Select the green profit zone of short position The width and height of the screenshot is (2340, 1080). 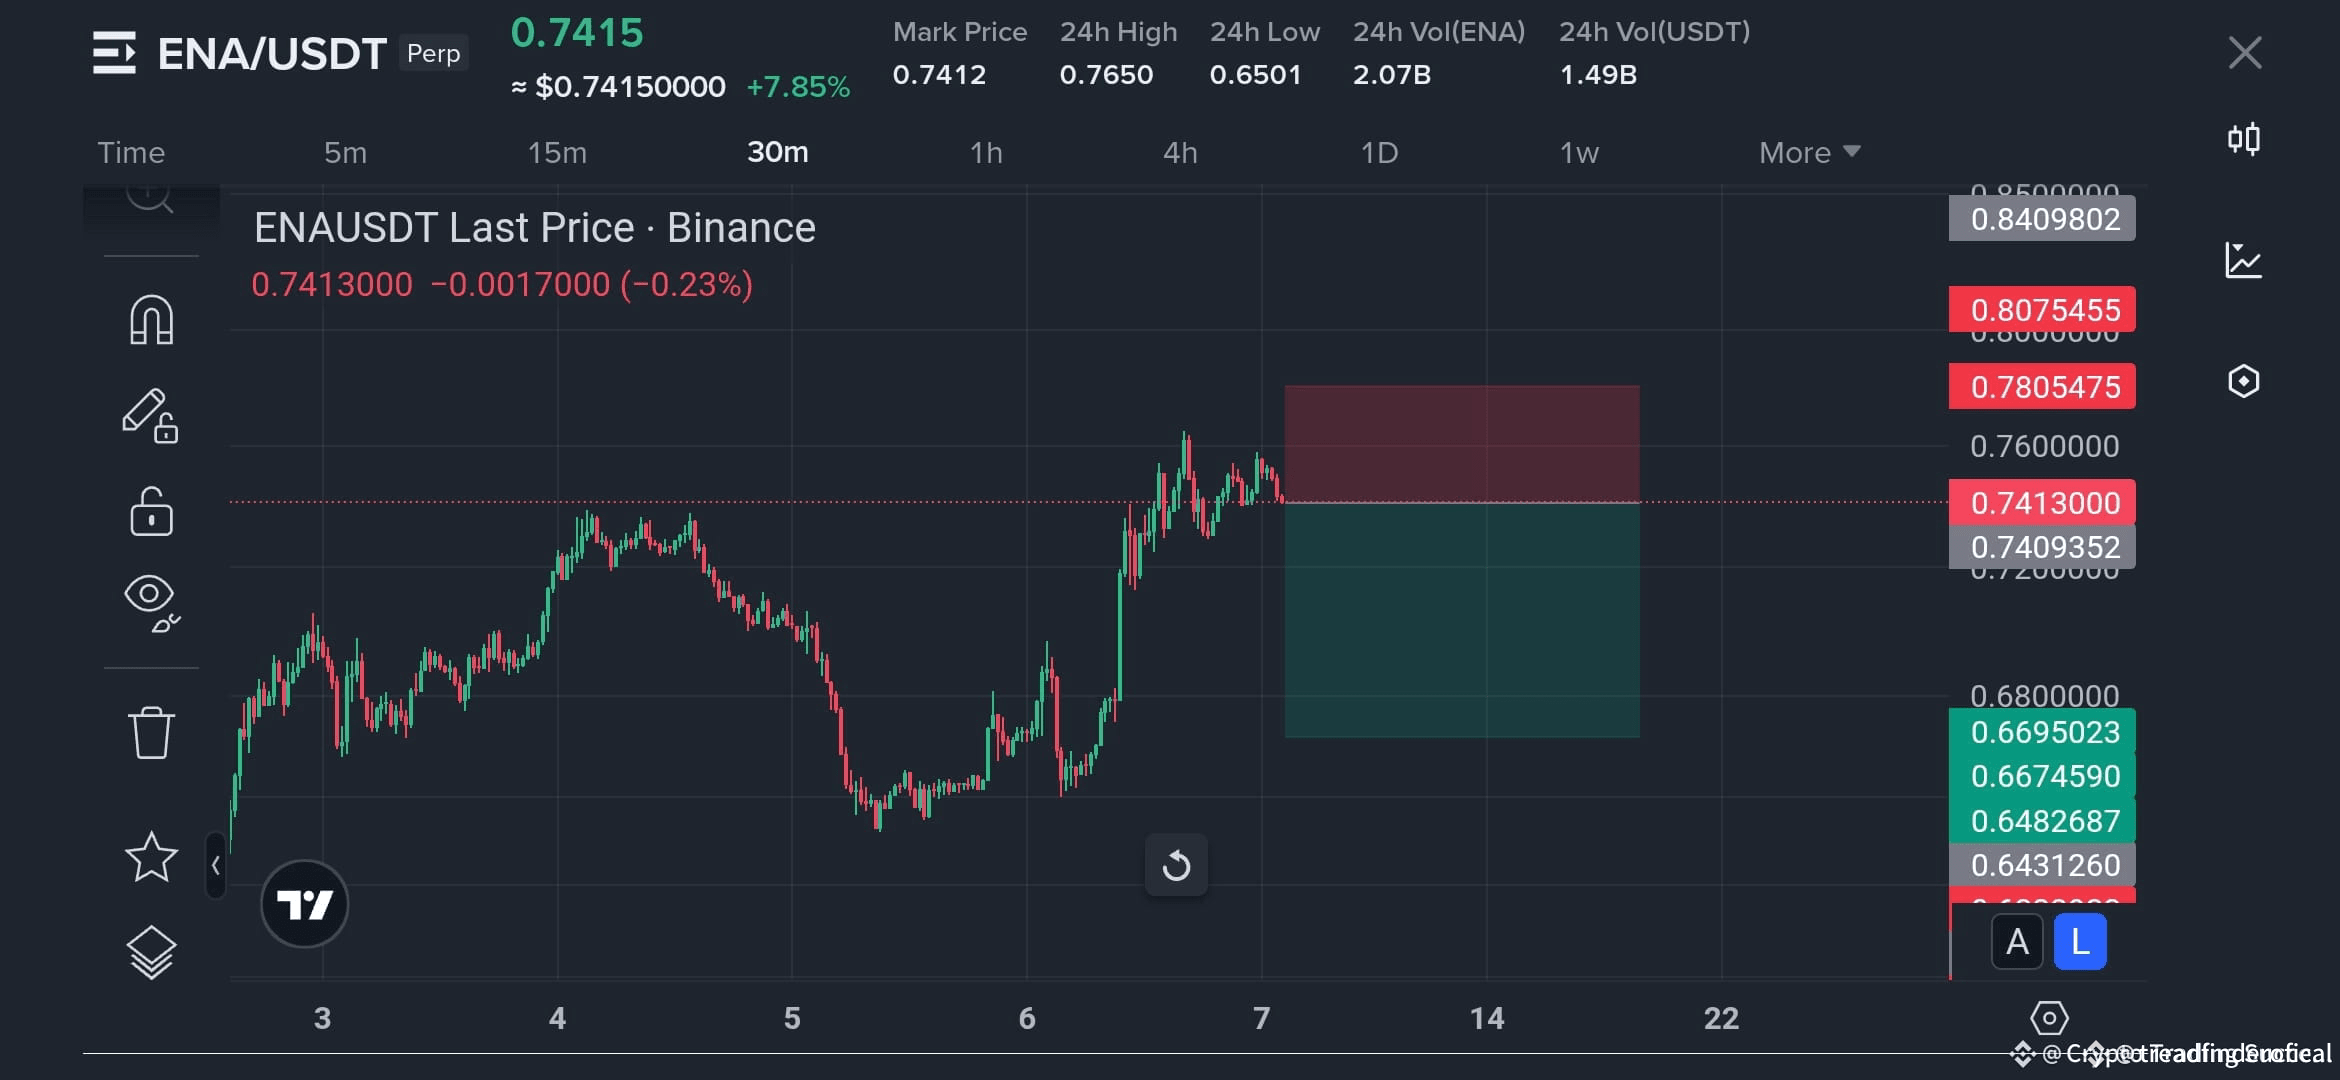(1462, 620)
